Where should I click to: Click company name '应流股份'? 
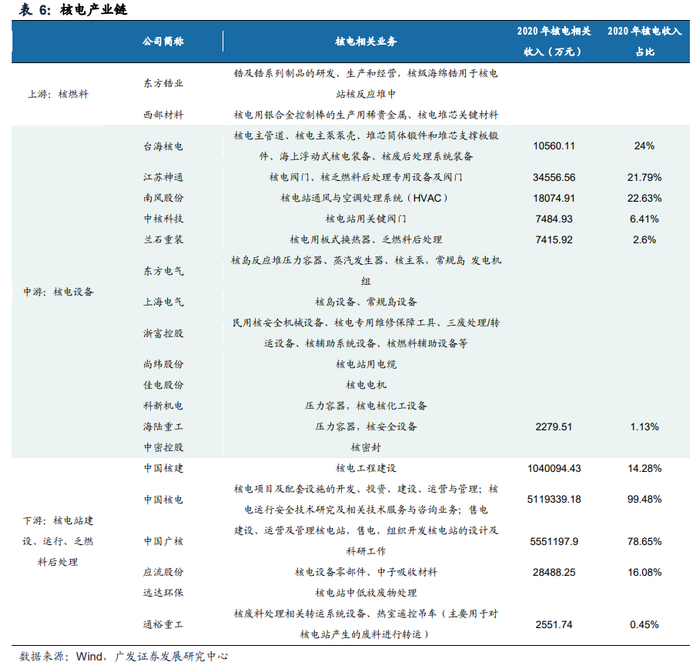click(163, 572)
